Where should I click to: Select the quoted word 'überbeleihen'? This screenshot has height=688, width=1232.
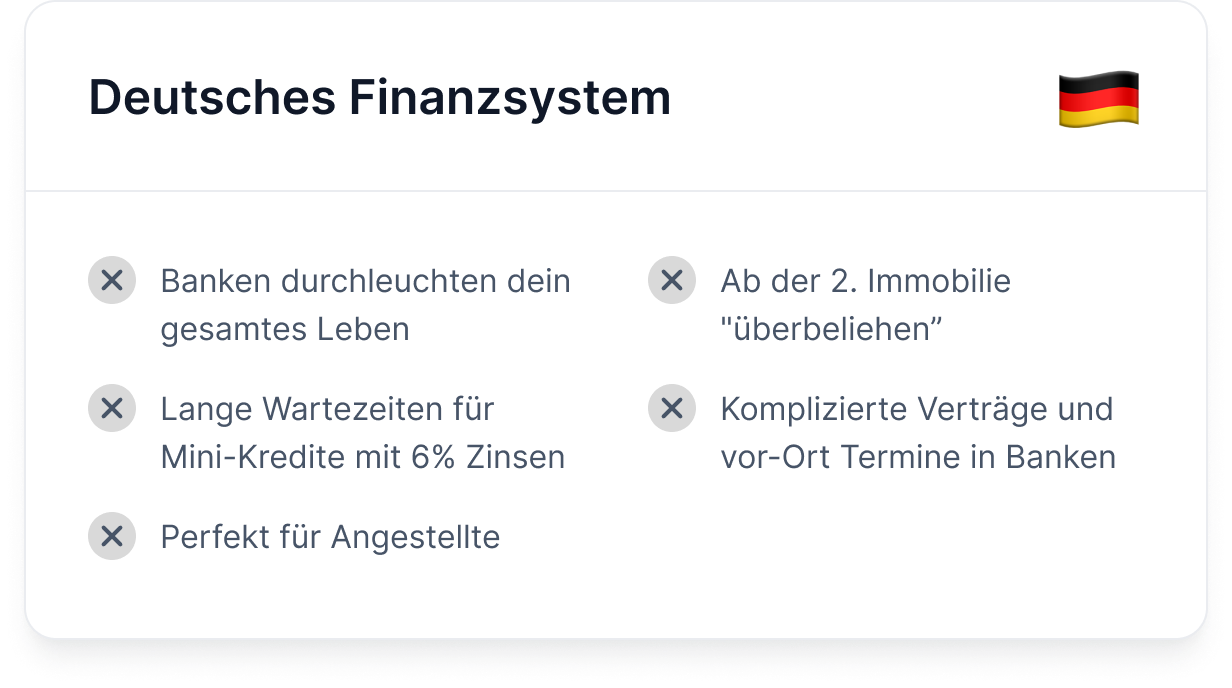coord(832,329)
